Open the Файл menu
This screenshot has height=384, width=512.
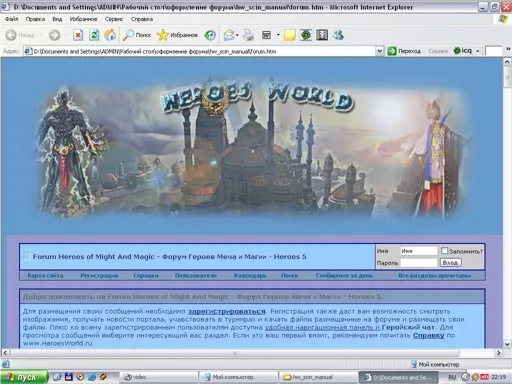pyautogui.click(x=12, y=19)
